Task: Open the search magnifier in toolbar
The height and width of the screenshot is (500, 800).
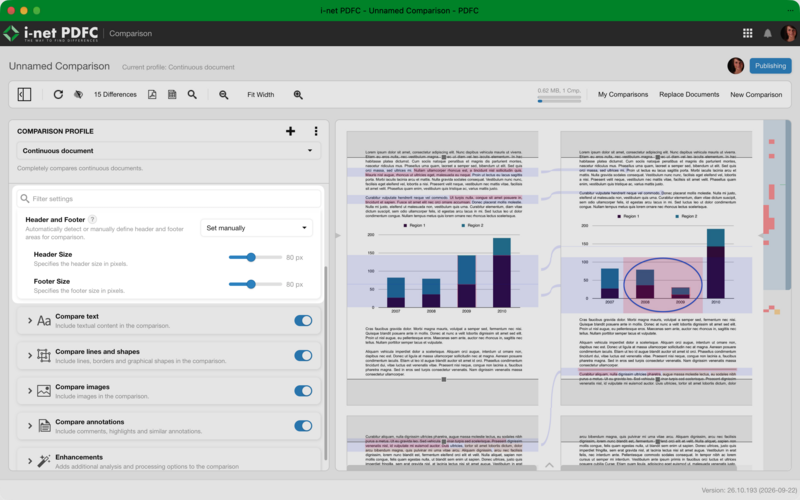Action: coord(192,94)
